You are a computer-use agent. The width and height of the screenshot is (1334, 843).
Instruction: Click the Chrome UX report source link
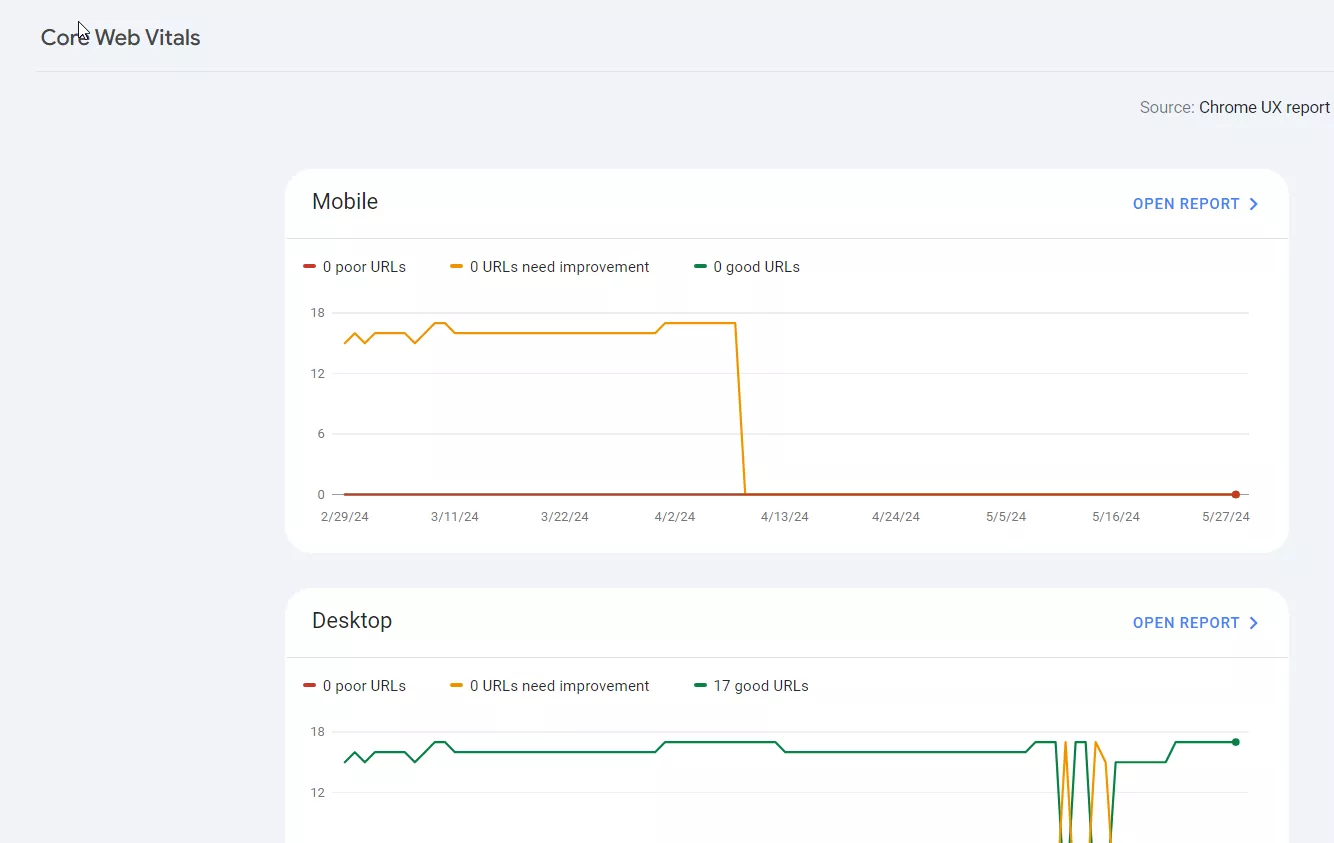click(1264, 107)
